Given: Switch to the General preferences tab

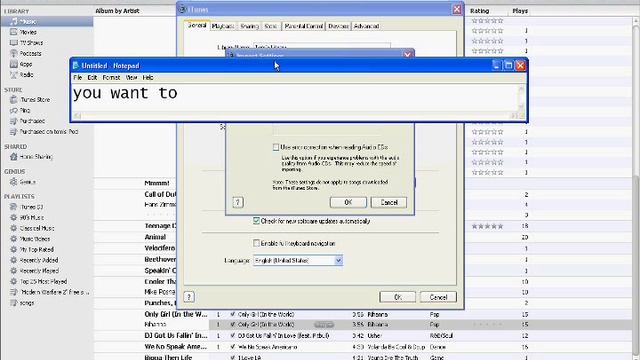Looking at the screenshot, I should click(197, 25).
